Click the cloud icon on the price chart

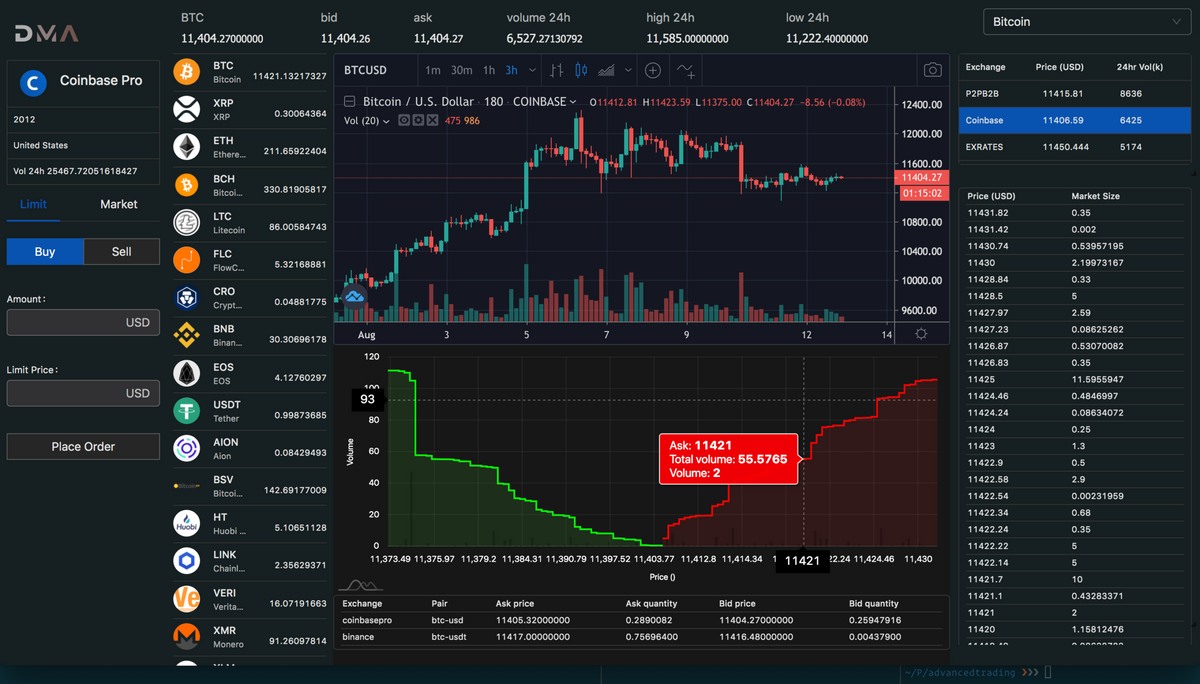click(354, 297)
